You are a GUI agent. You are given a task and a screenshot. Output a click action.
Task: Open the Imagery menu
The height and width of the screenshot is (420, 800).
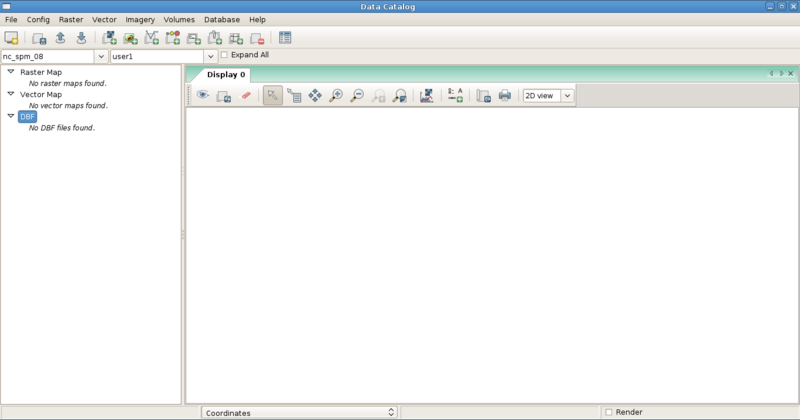click(x=139, y=20)
